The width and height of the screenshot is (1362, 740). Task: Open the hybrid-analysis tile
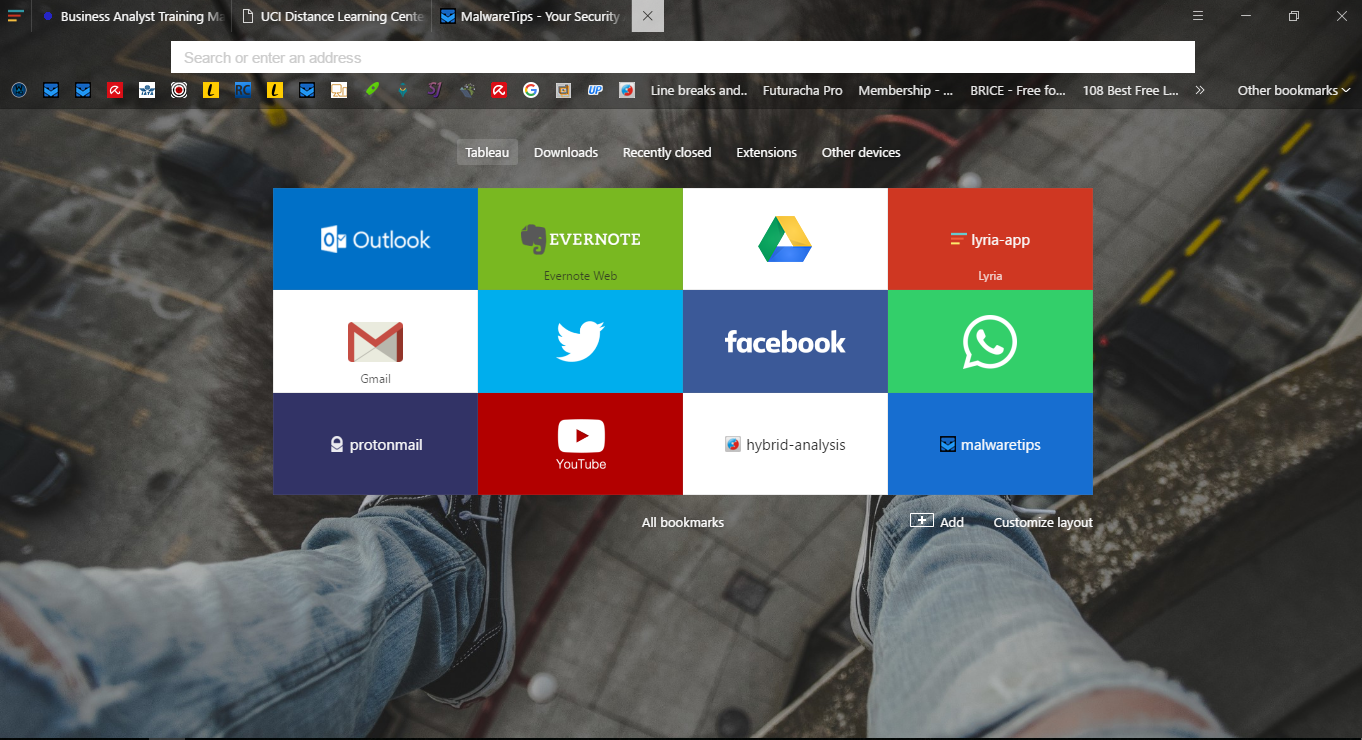coord(785,444)
